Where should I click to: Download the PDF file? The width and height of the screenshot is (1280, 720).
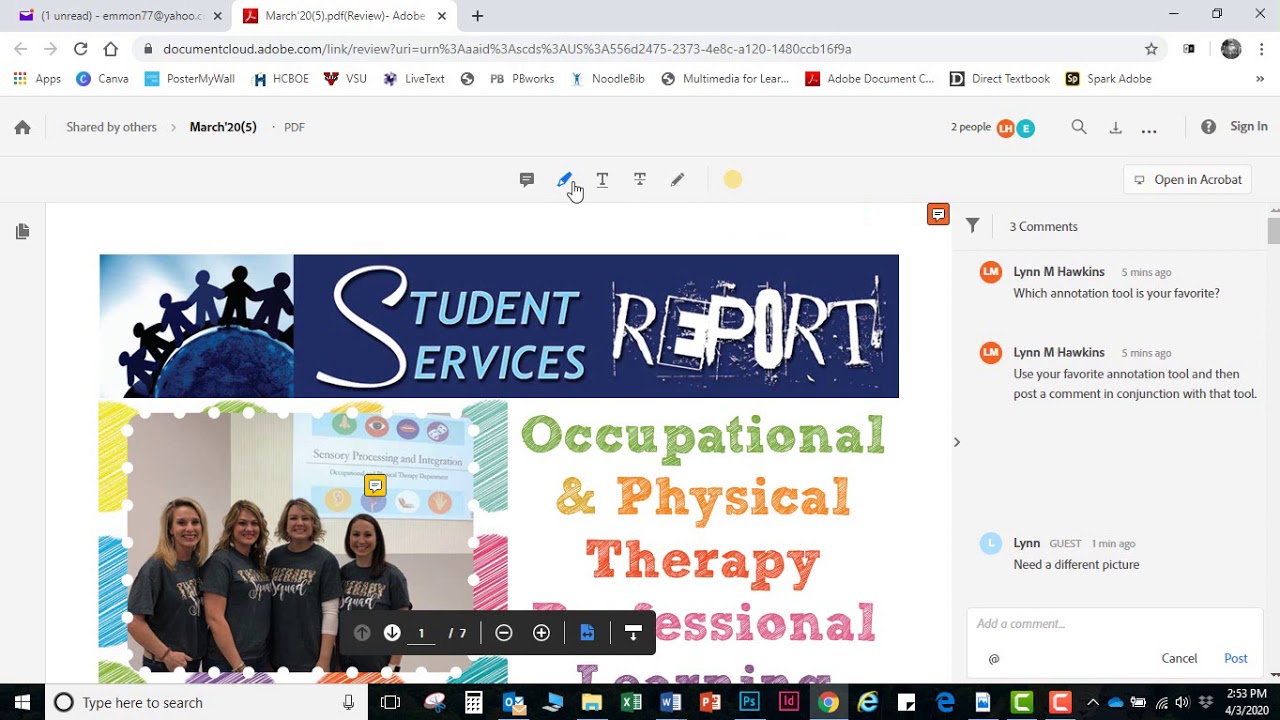pos(1115,127)
